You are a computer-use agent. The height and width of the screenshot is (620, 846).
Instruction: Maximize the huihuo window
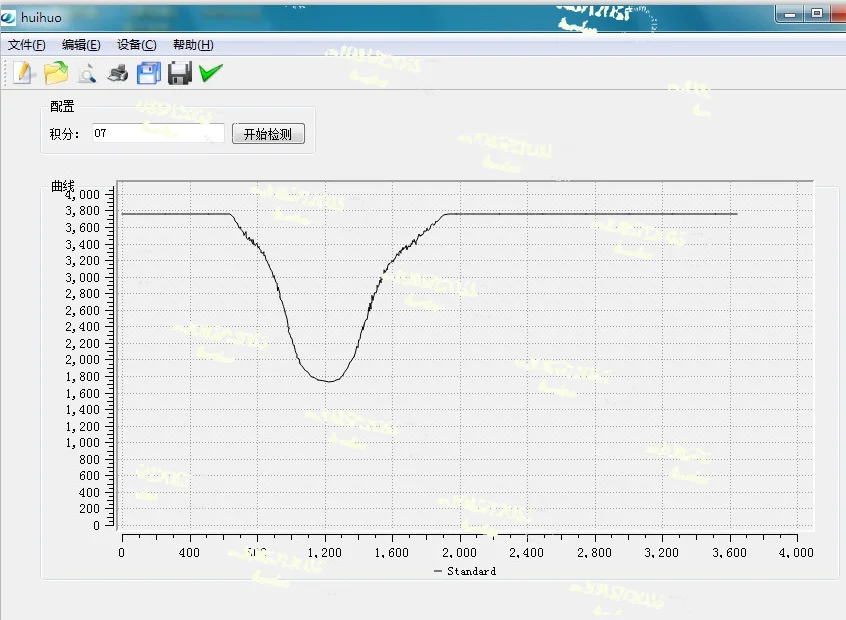point(817,13)
